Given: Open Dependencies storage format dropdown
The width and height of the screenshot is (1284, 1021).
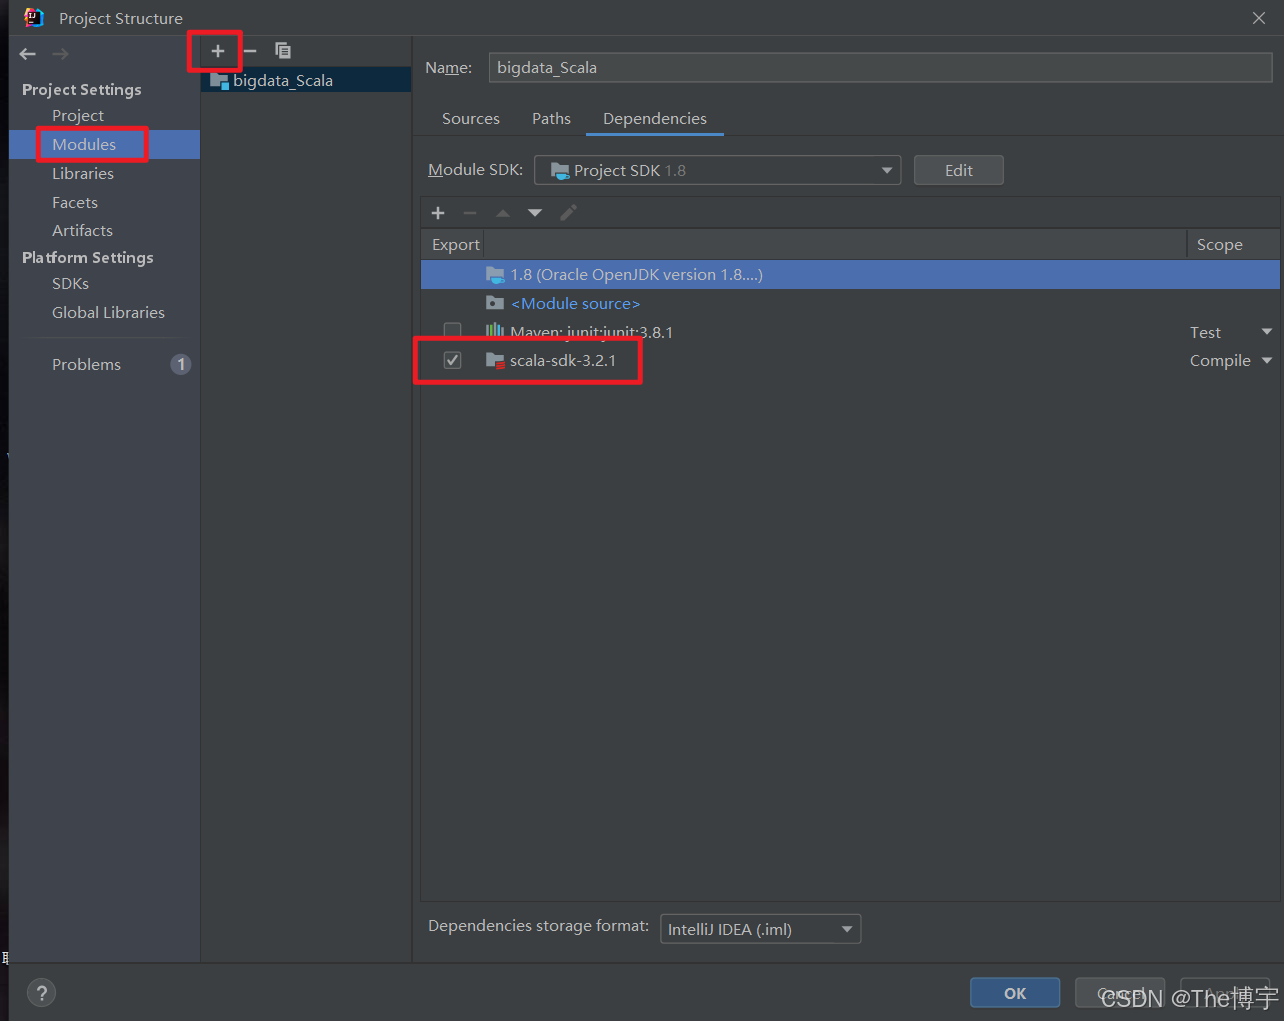Looking at the screenshot, I should pos(760,929).
